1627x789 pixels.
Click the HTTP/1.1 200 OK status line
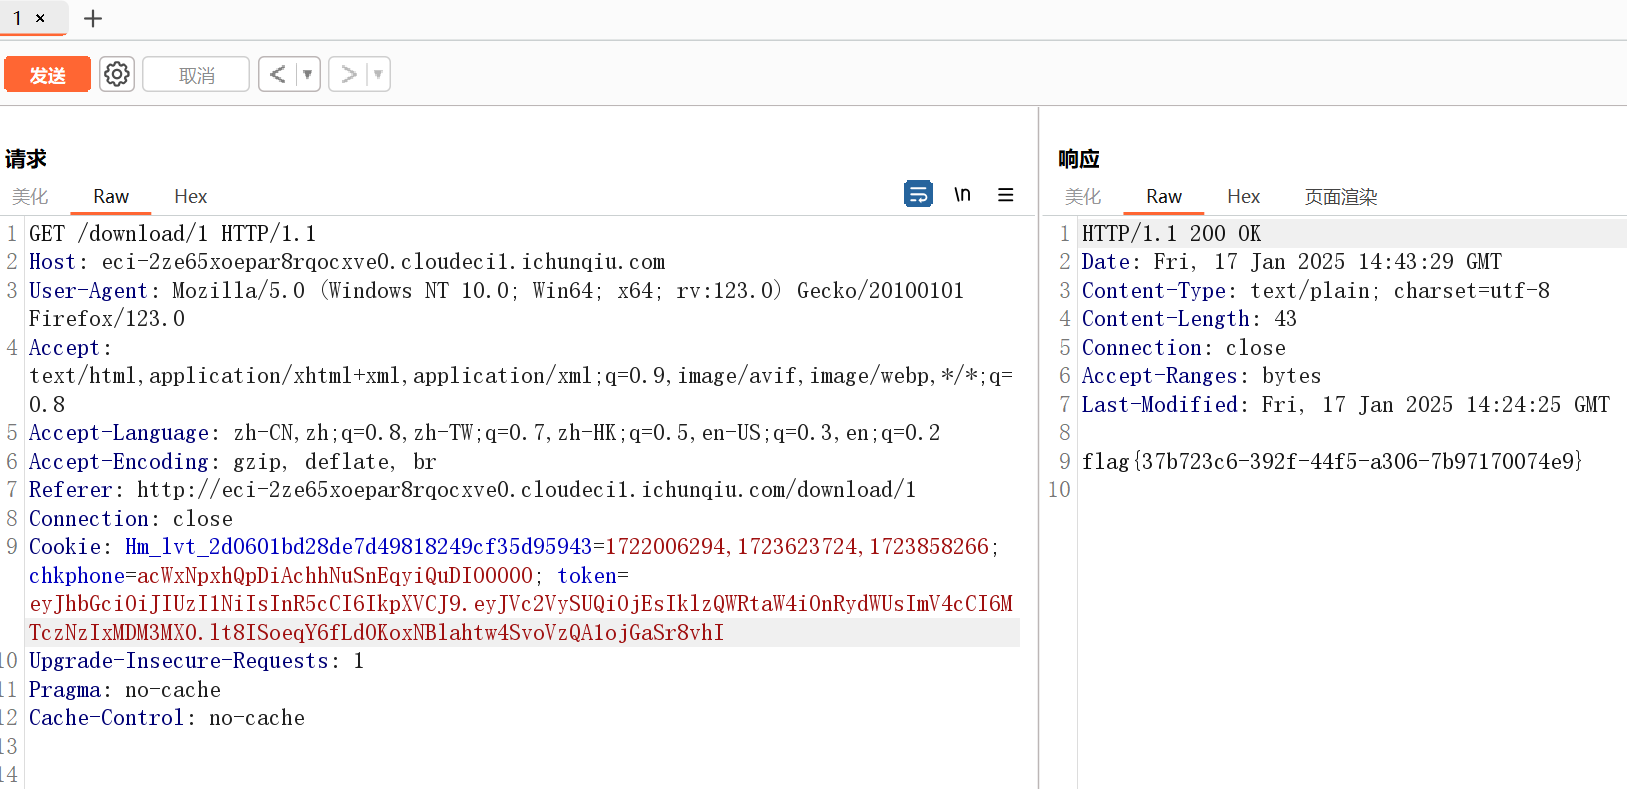(x=1171, y=233)
